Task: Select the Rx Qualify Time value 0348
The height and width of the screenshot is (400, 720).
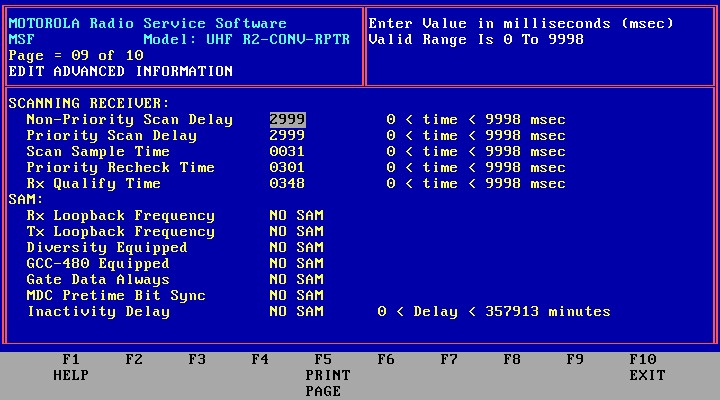Action: coord(287,184)
